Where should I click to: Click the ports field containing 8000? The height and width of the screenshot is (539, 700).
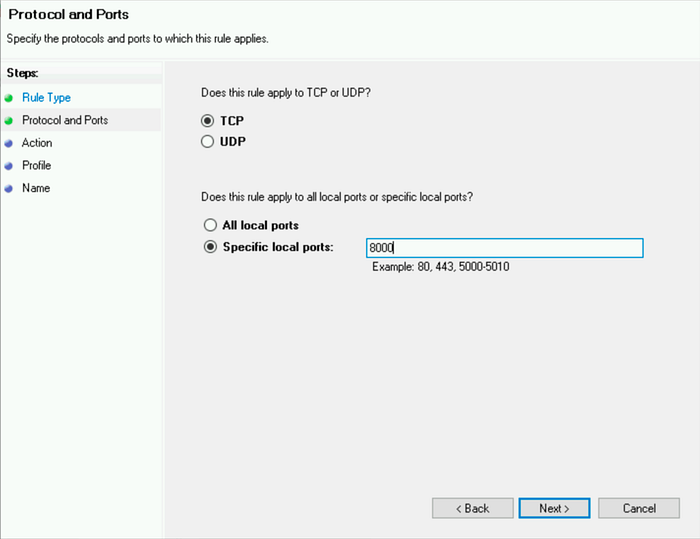click(x=505, y=248)
